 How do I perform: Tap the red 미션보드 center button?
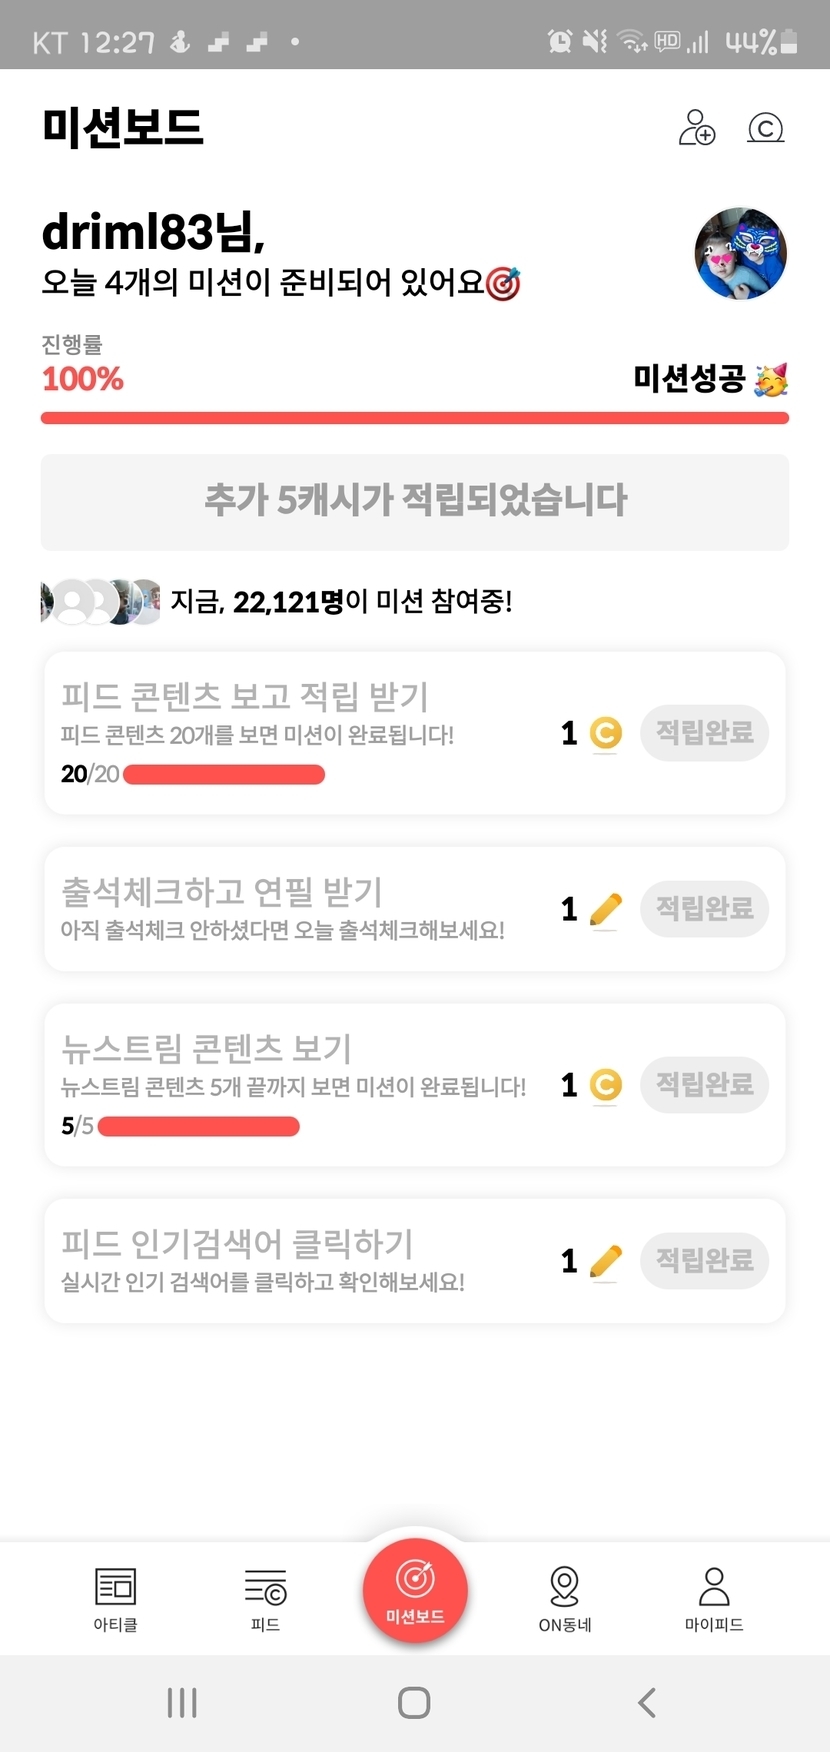415,1590
